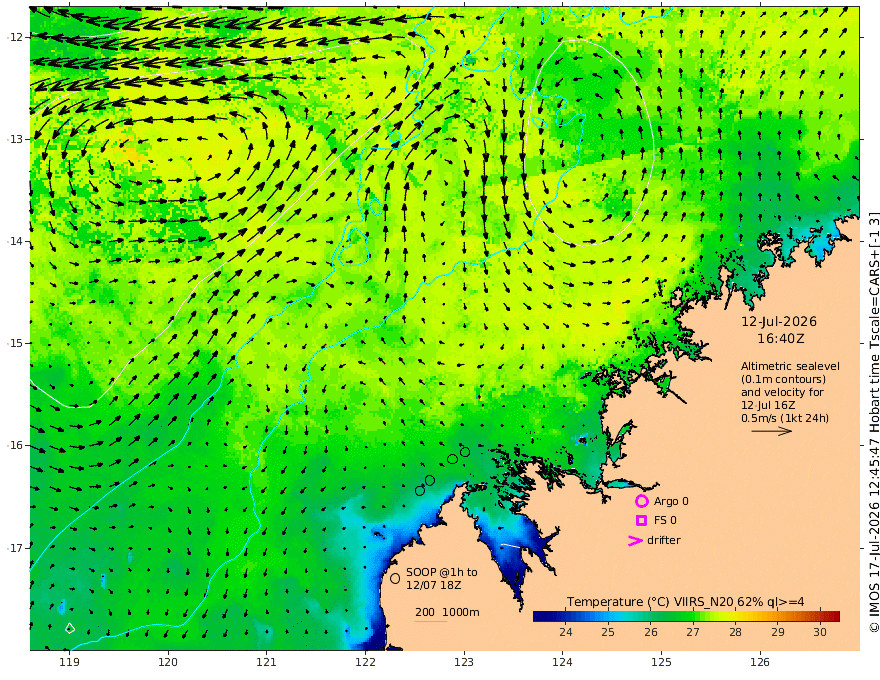This screenshot has width=880, height=680.
Task: Click colorbar tick label 28
Action: pyautogui.click(x=735, y=632)
